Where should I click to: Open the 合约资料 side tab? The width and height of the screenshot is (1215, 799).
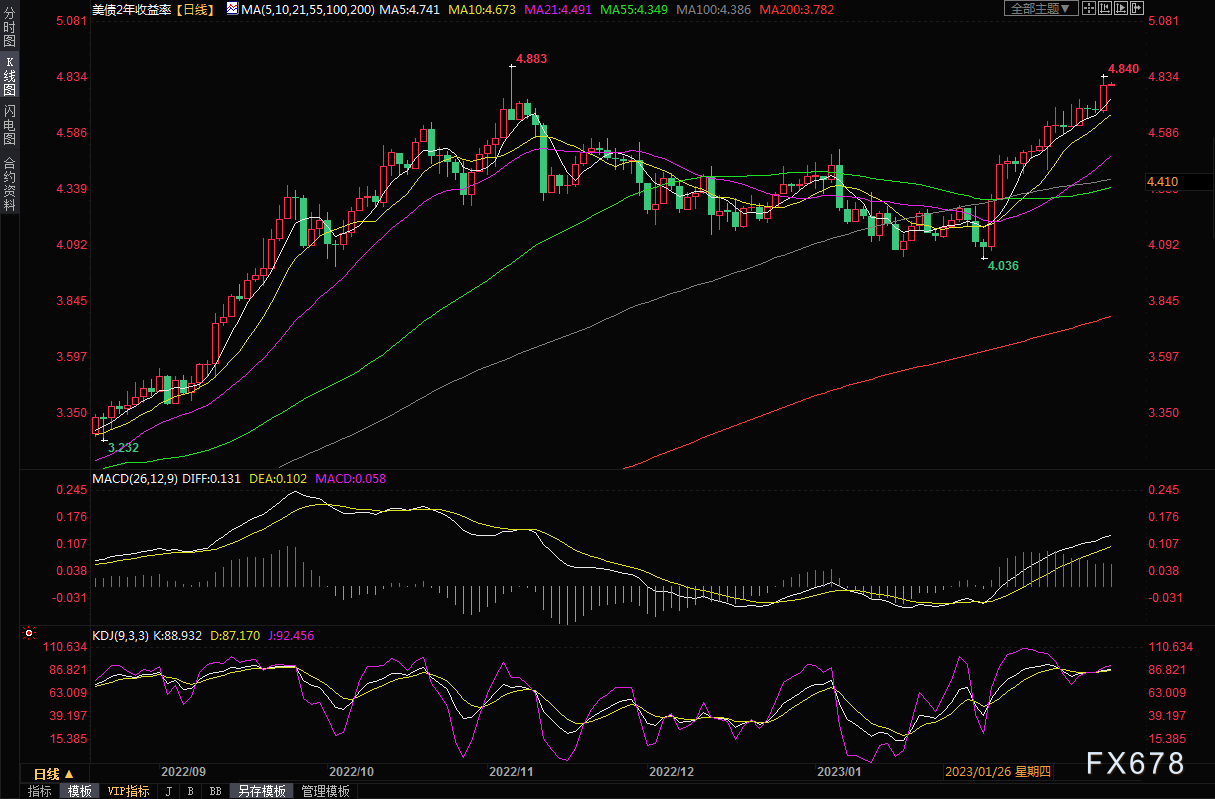point(10,183)
